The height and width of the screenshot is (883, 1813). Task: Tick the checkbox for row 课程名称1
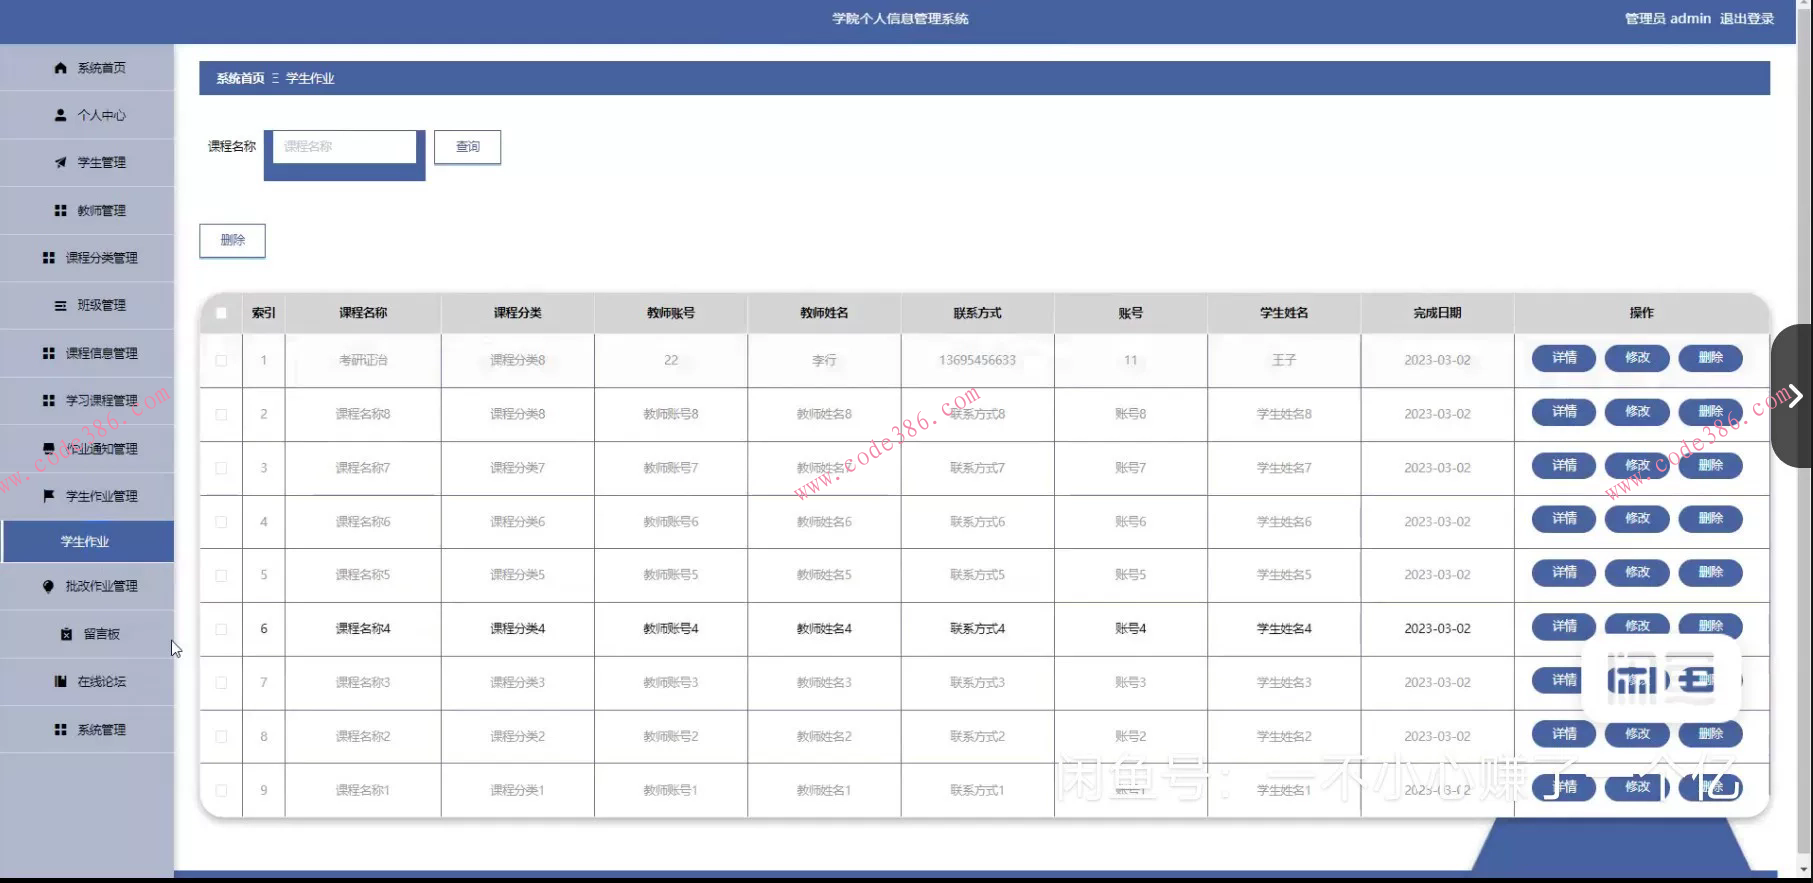pos(221,790)
